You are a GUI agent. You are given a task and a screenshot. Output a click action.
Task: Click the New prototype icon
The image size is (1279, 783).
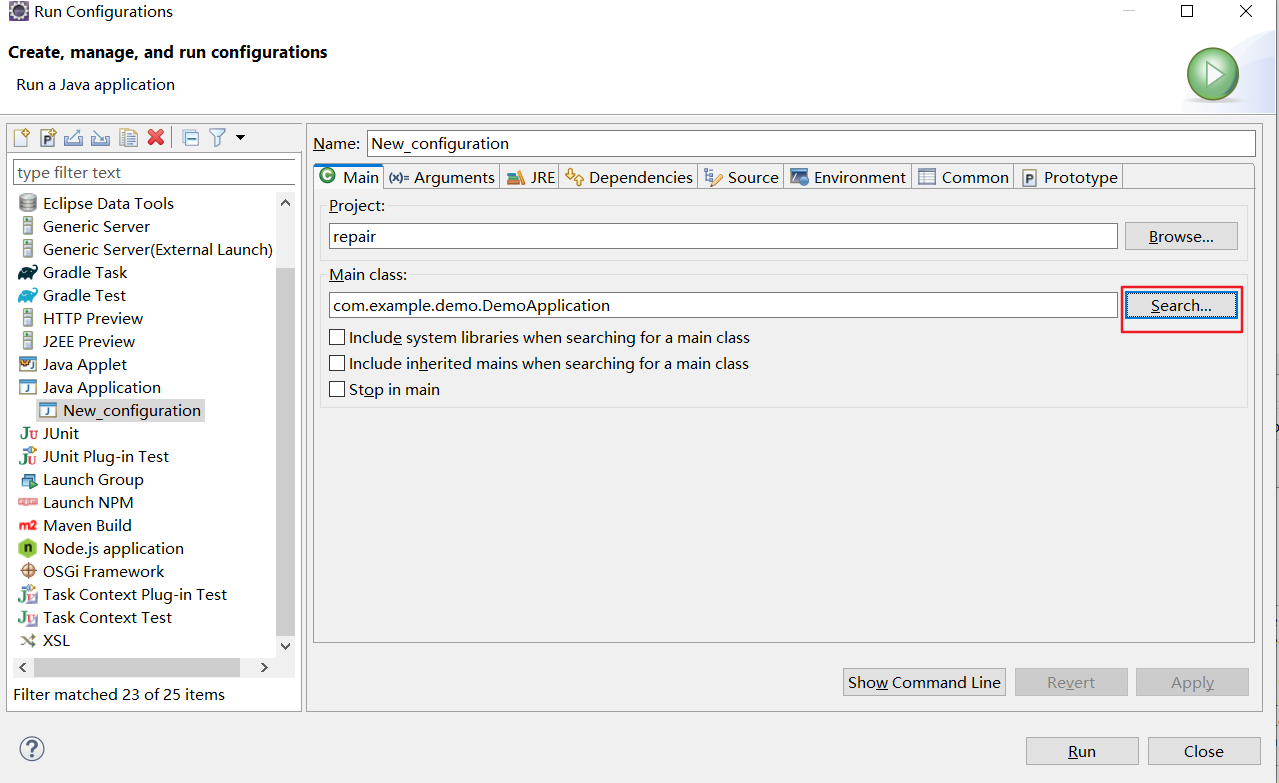click(x=48, y=137)
